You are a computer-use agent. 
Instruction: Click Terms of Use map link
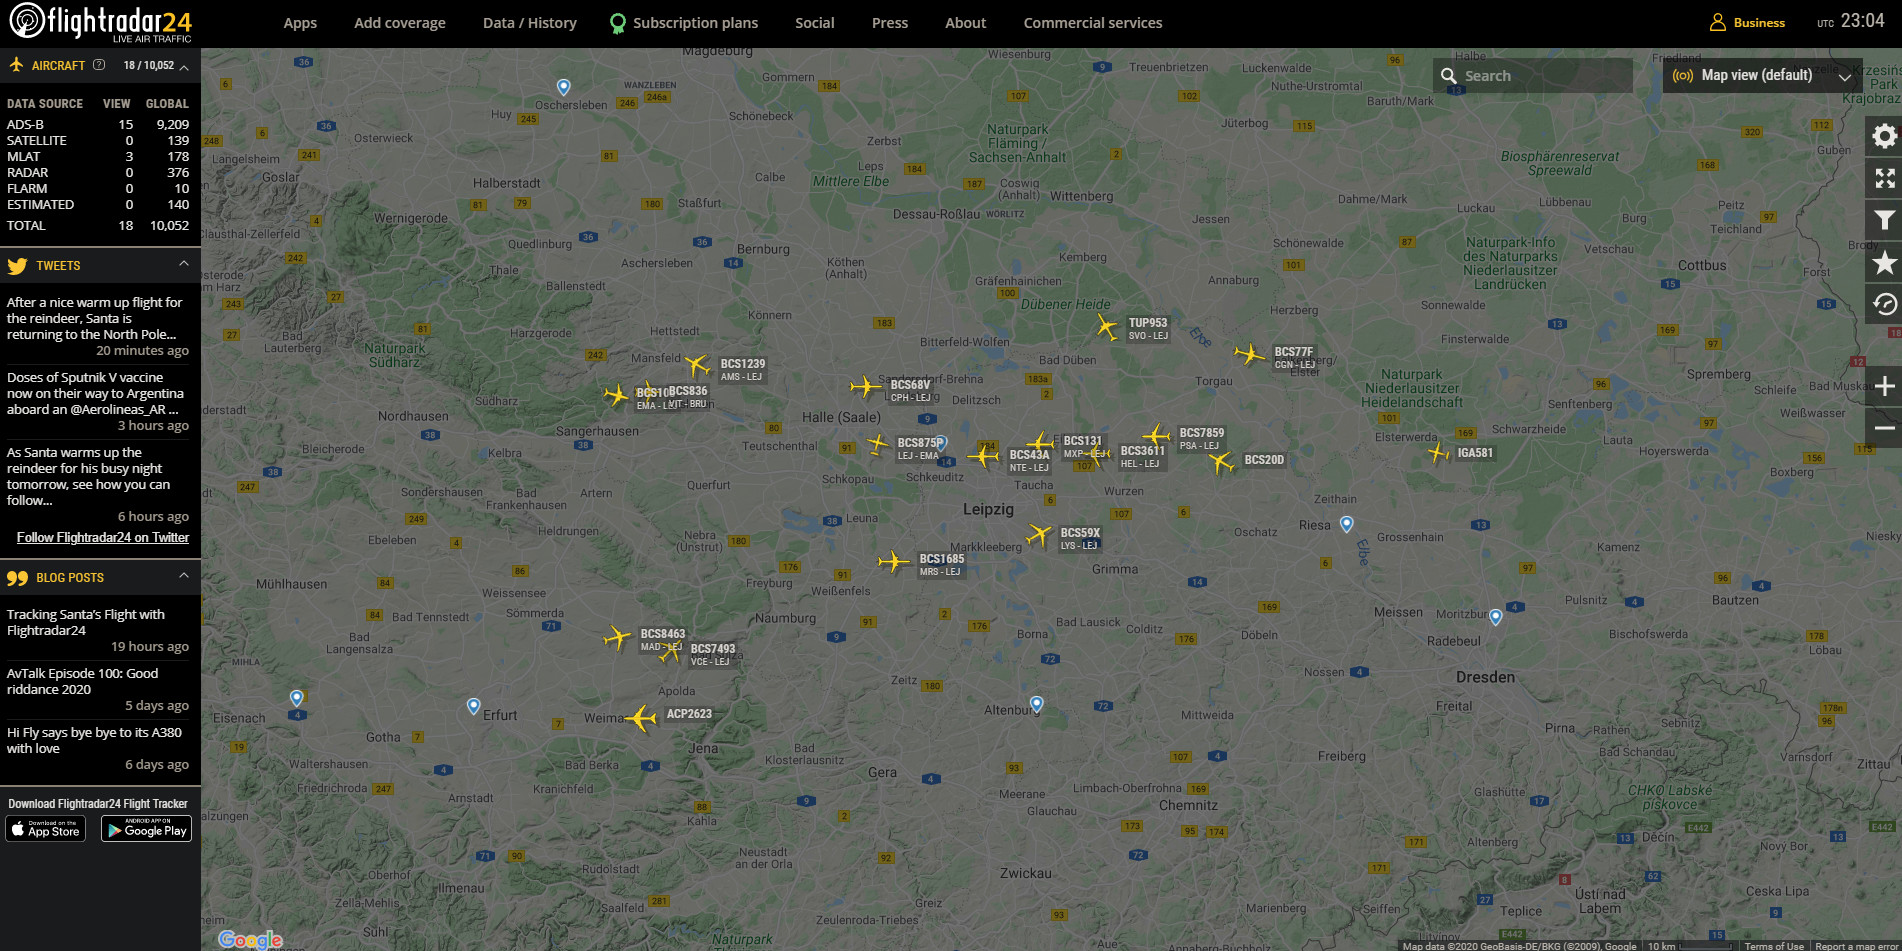[x=1774, y=946]
